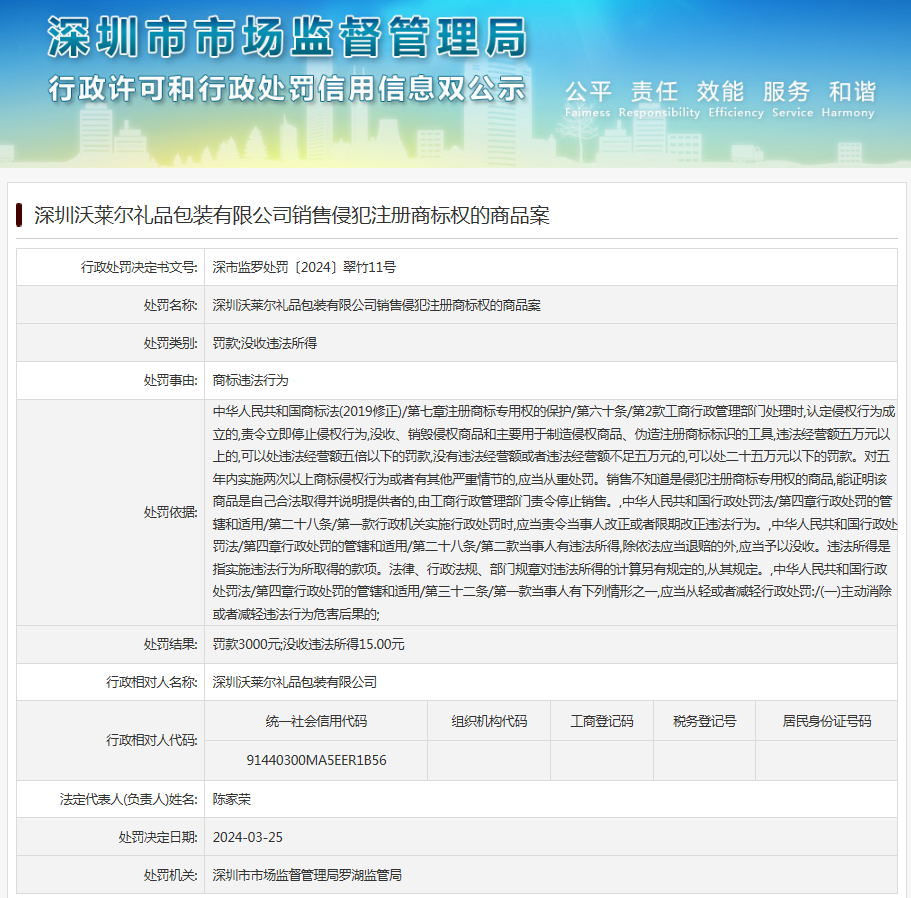The width and height of the screenshot is (911, 898).
Task: Click the 处罚依据 legal basis paragraph
Action: pyautogui.click(x=554, y=512)
